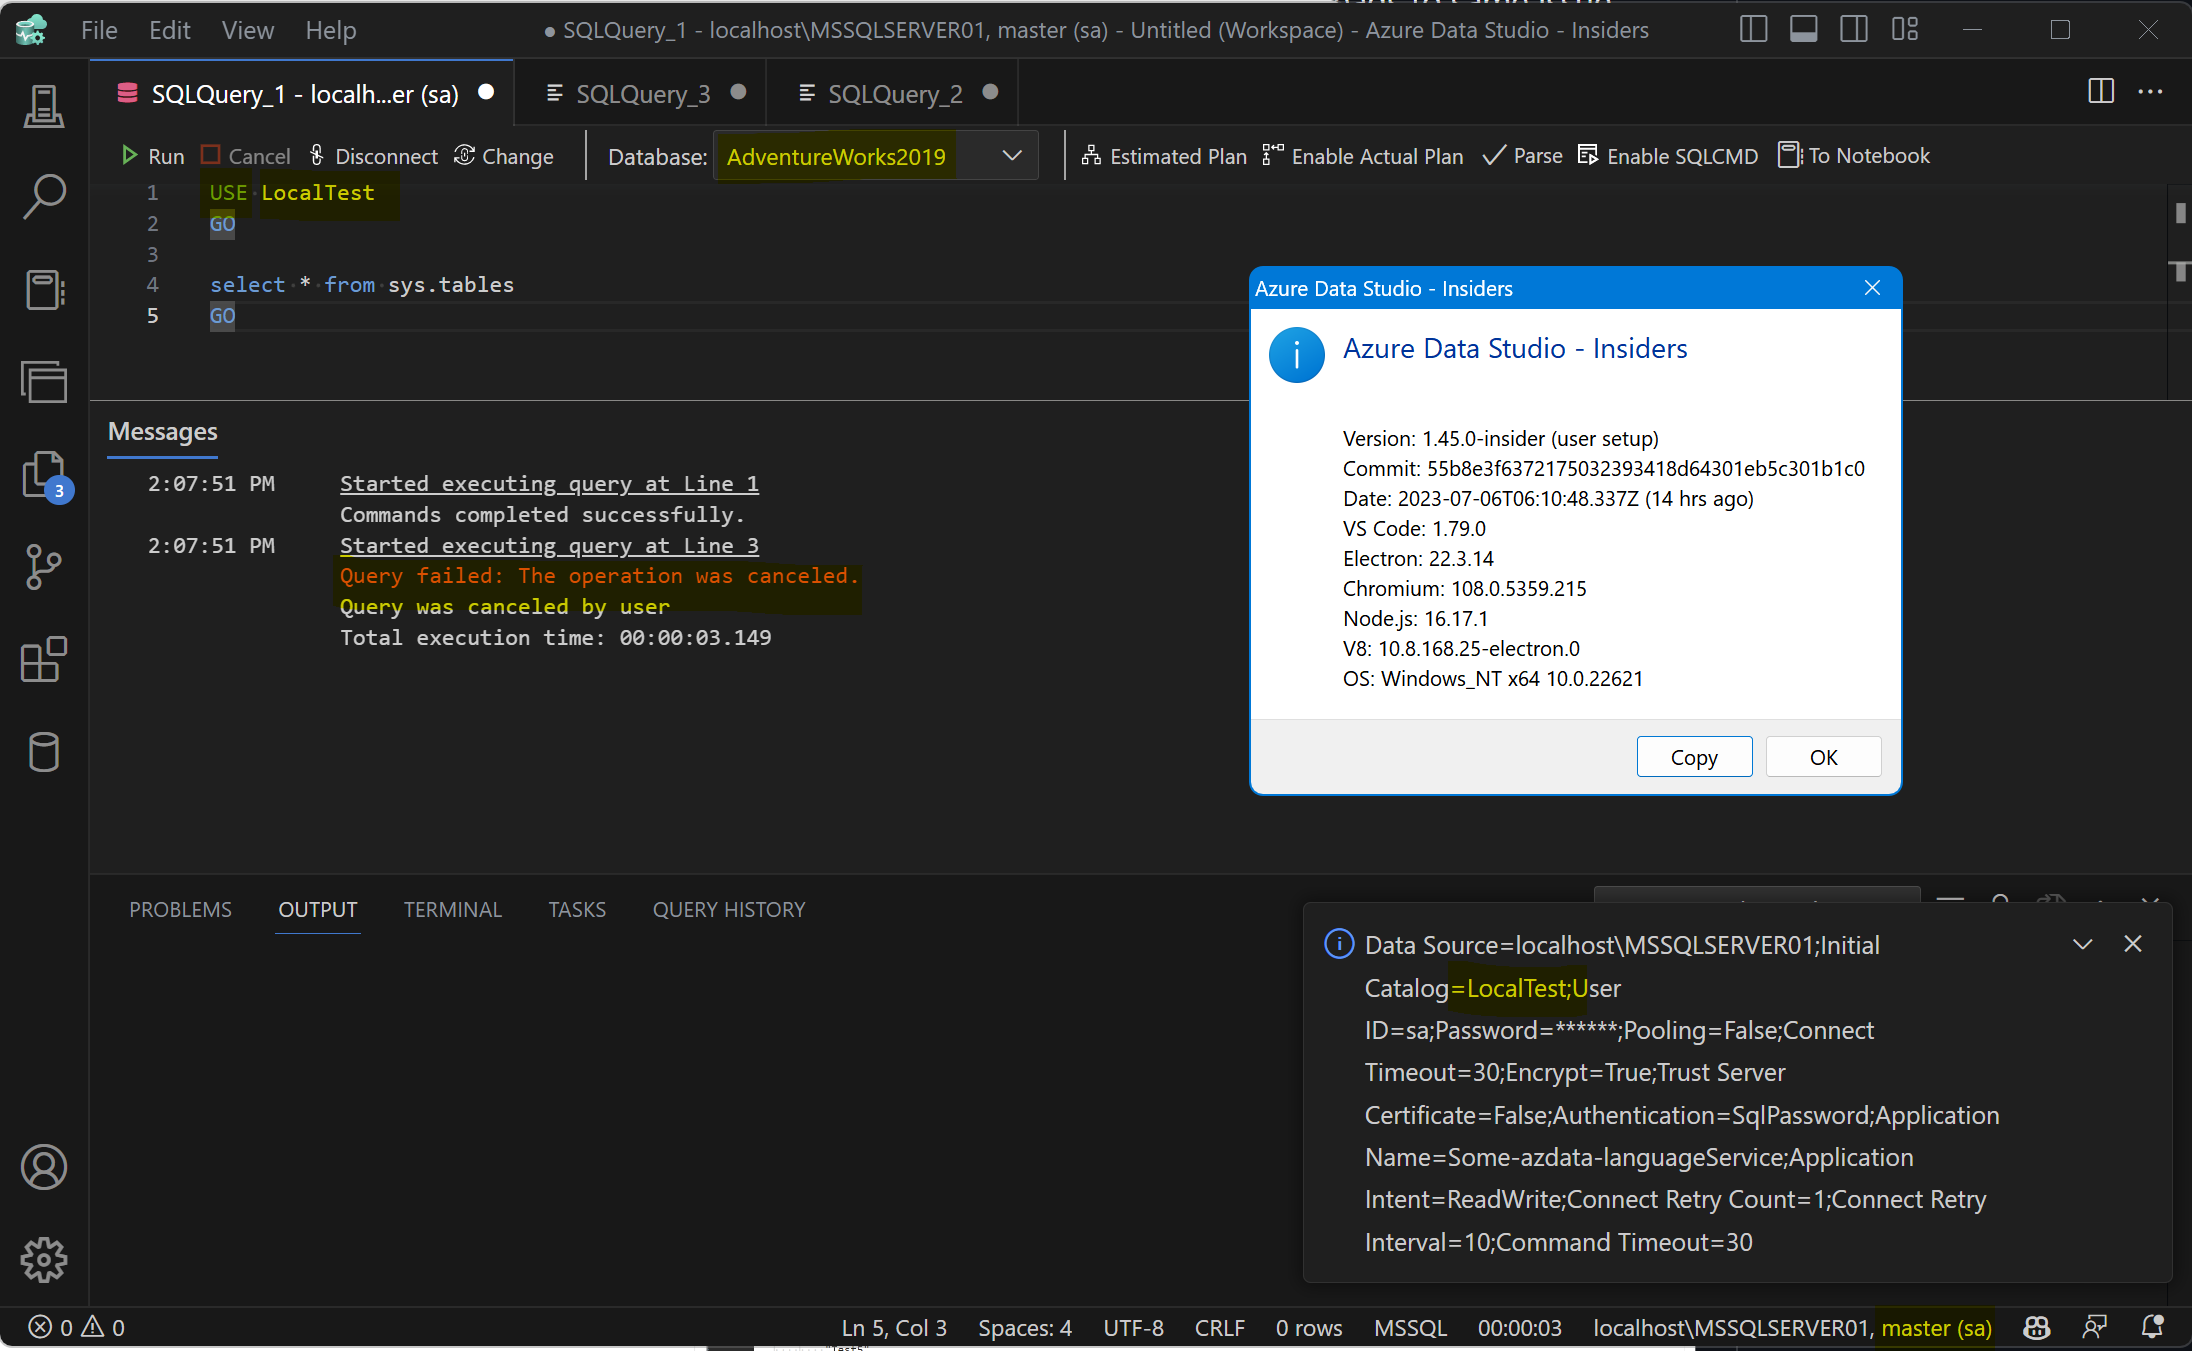The width and height of the screenshot is (2192, 1356).
Task: Click OK to dismiss the version dialog
Action: [x=1822, y=757]
